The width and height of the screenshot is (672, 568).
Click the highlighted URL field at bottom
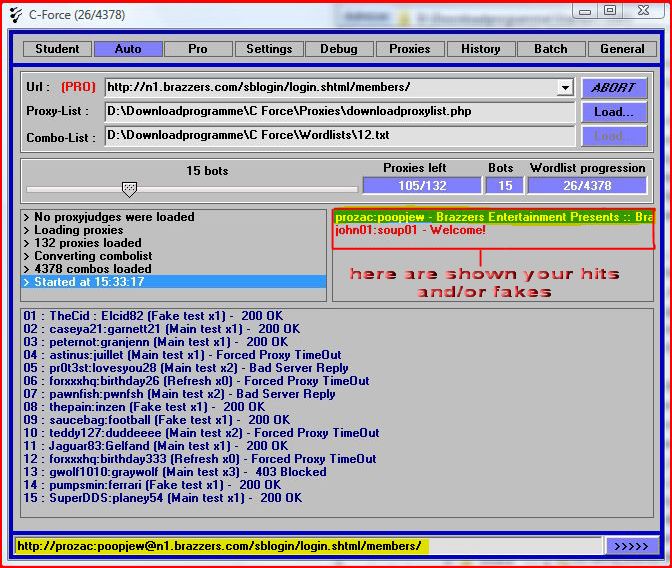tap(309, 546)
